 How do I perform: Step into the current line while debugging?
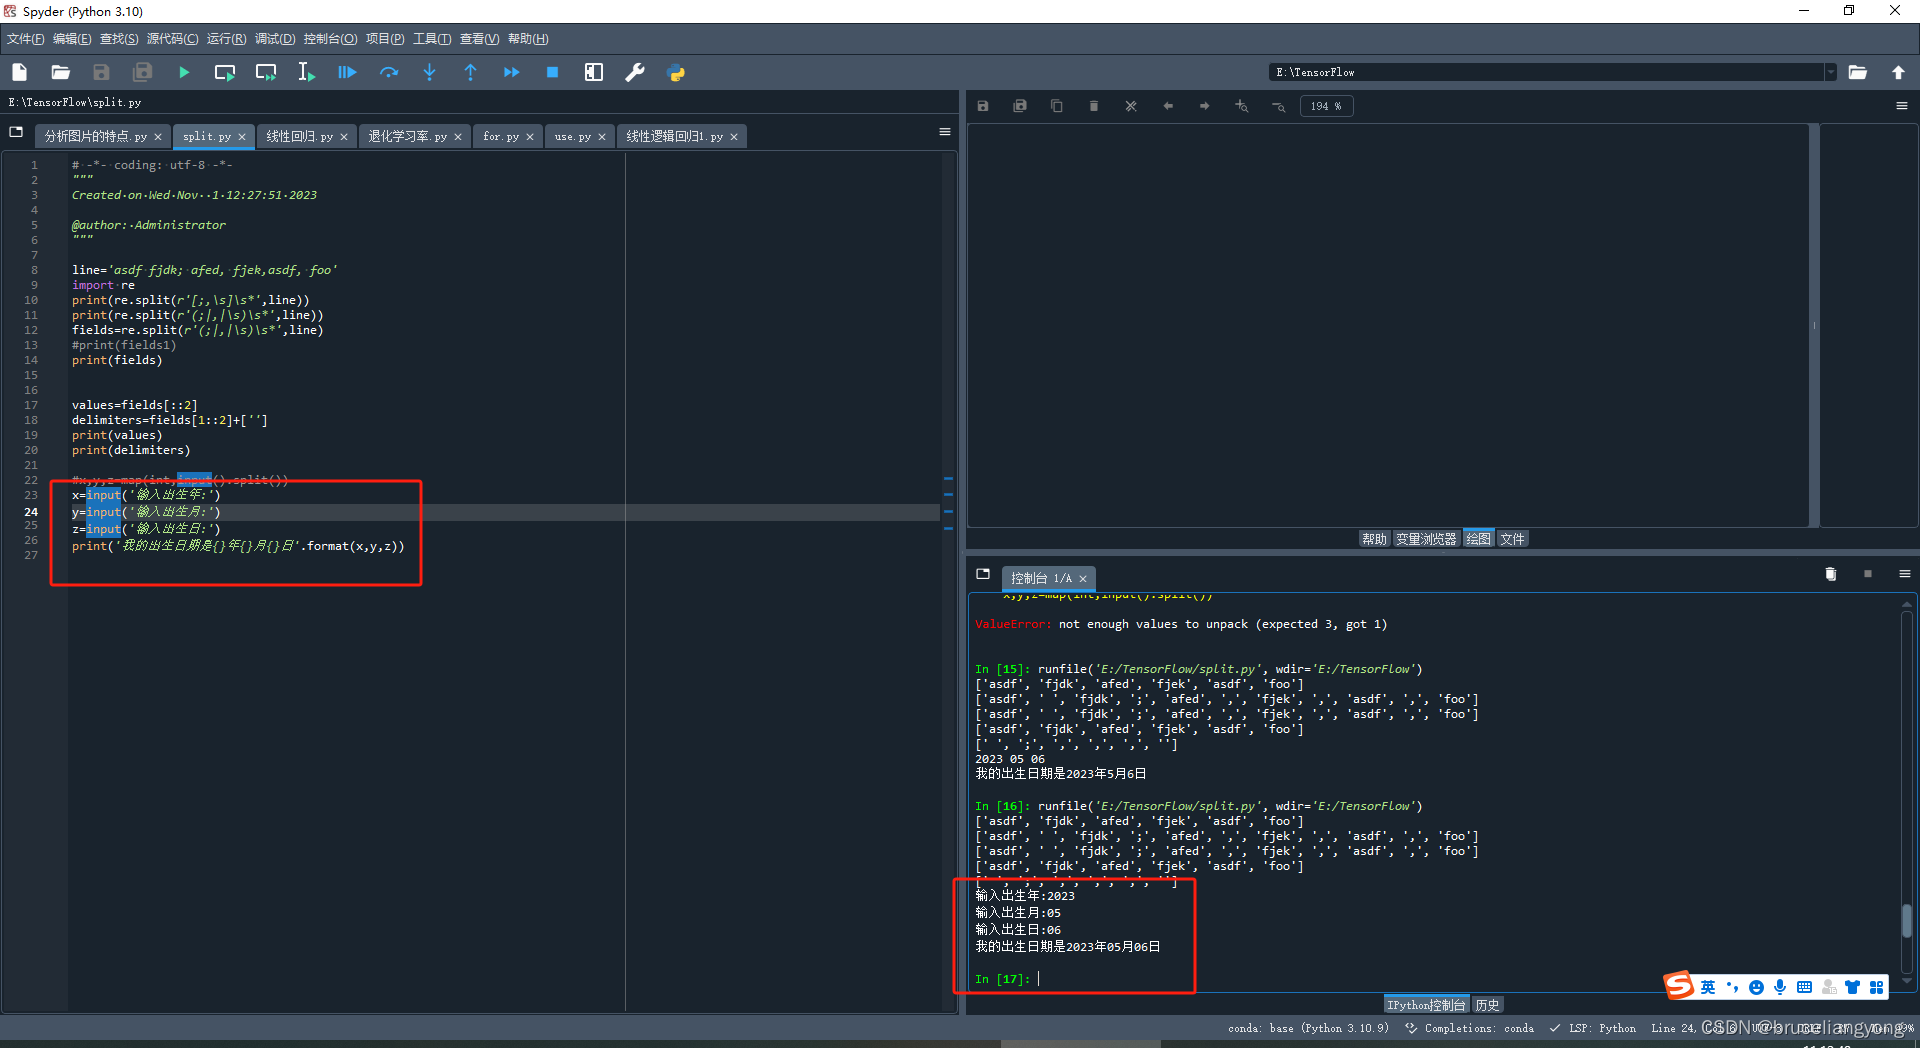pyautogui.click(x=429, y=72)
